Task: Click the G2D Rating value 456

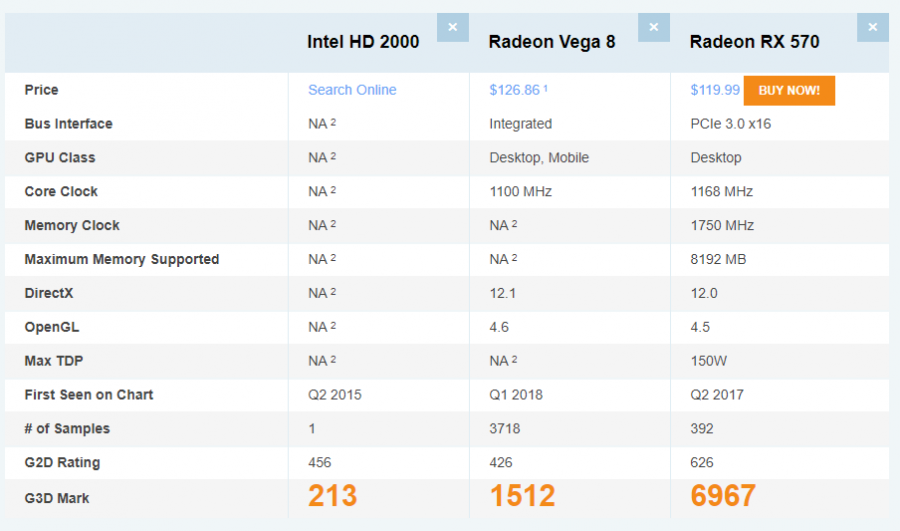Action: [320, 463]
